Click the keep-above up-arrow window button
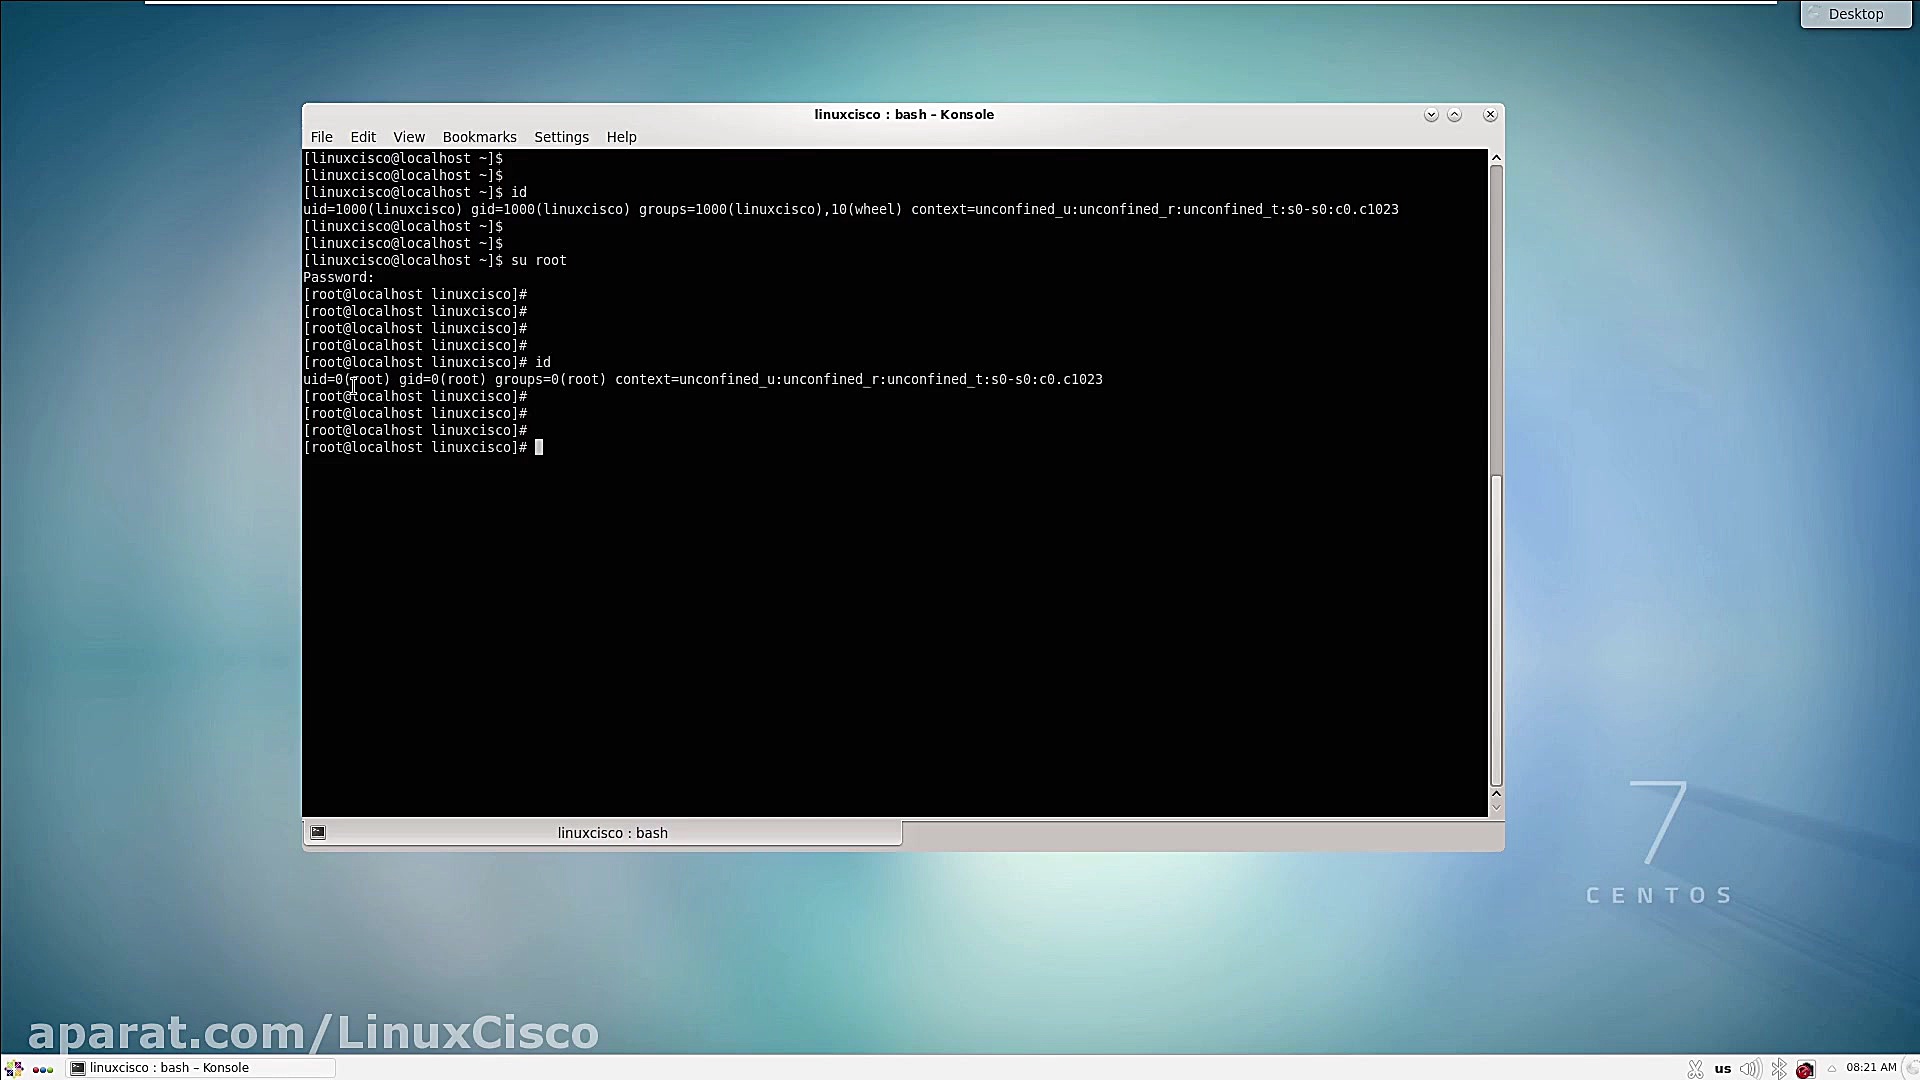This screenshot has width=1920, height=1080. 1455,114
